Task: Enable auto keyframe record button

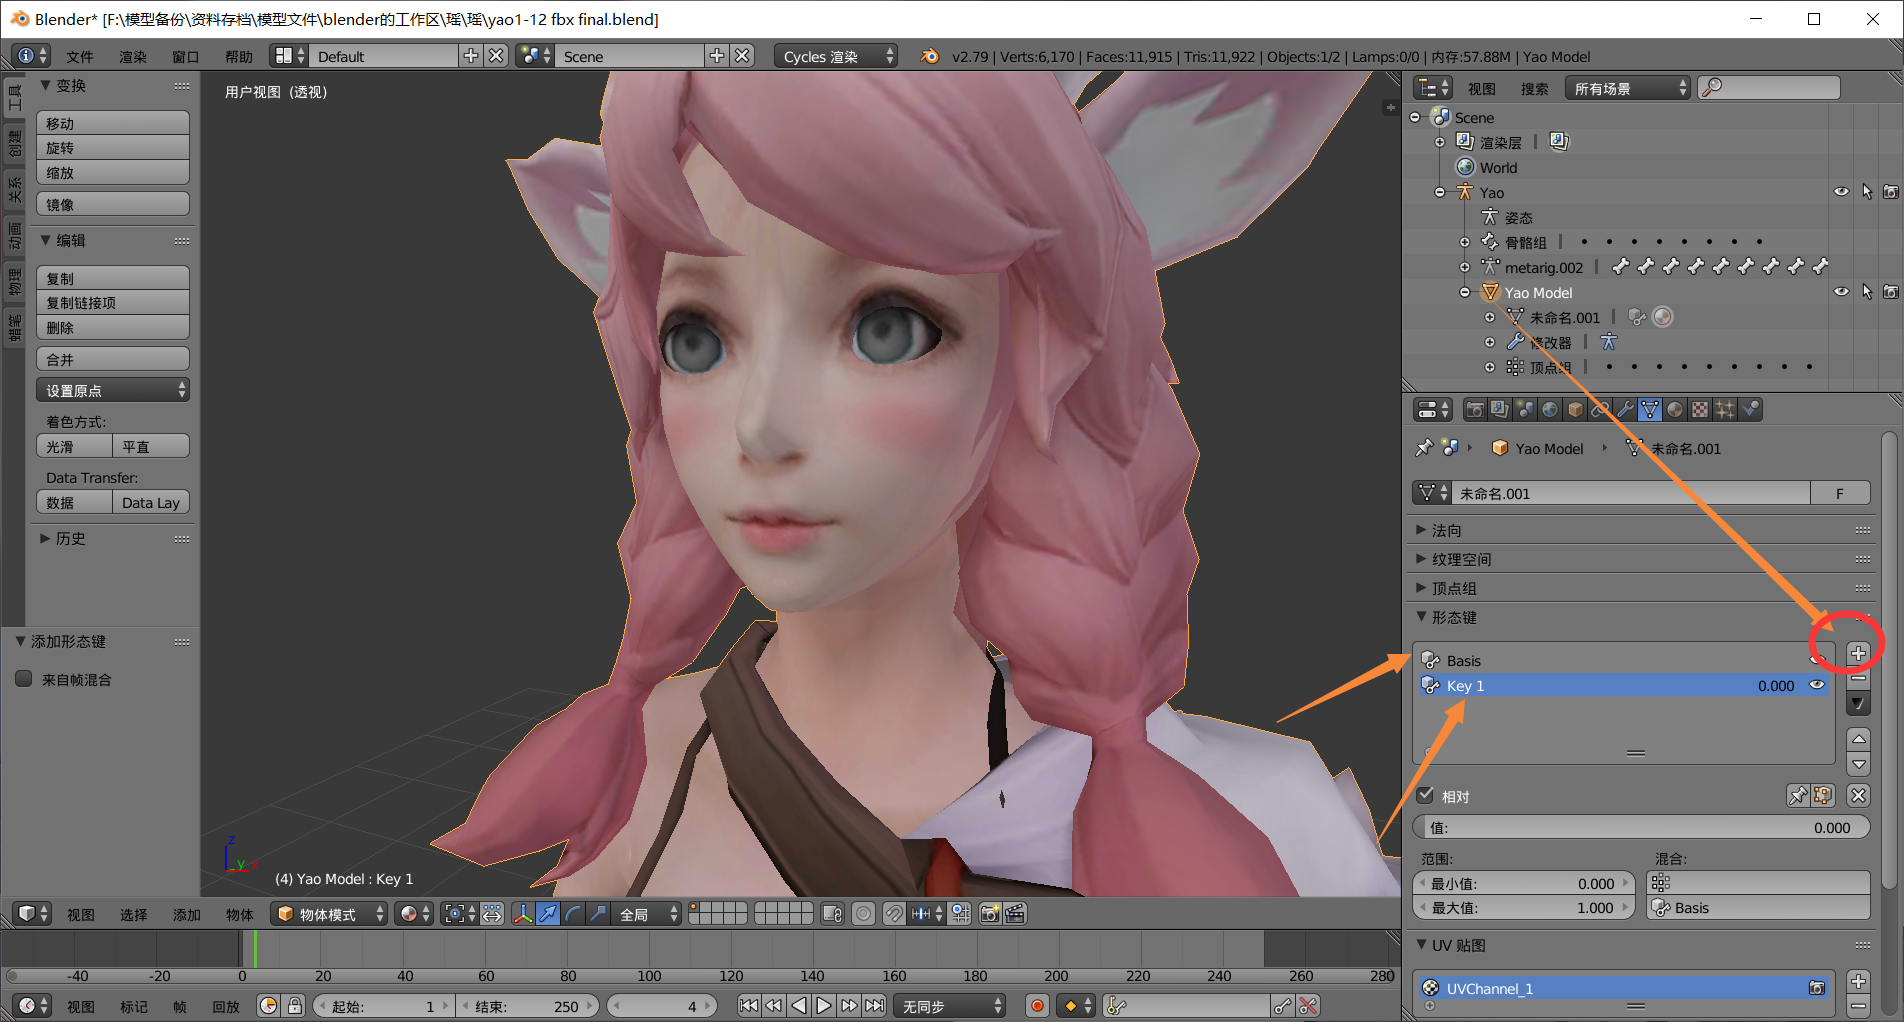Action: [x=1037, y=1006]
